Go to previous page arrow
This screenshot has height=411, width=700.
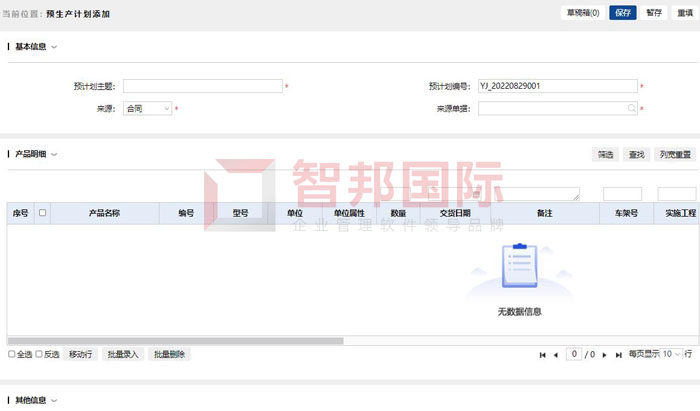(x=556, y=355)
